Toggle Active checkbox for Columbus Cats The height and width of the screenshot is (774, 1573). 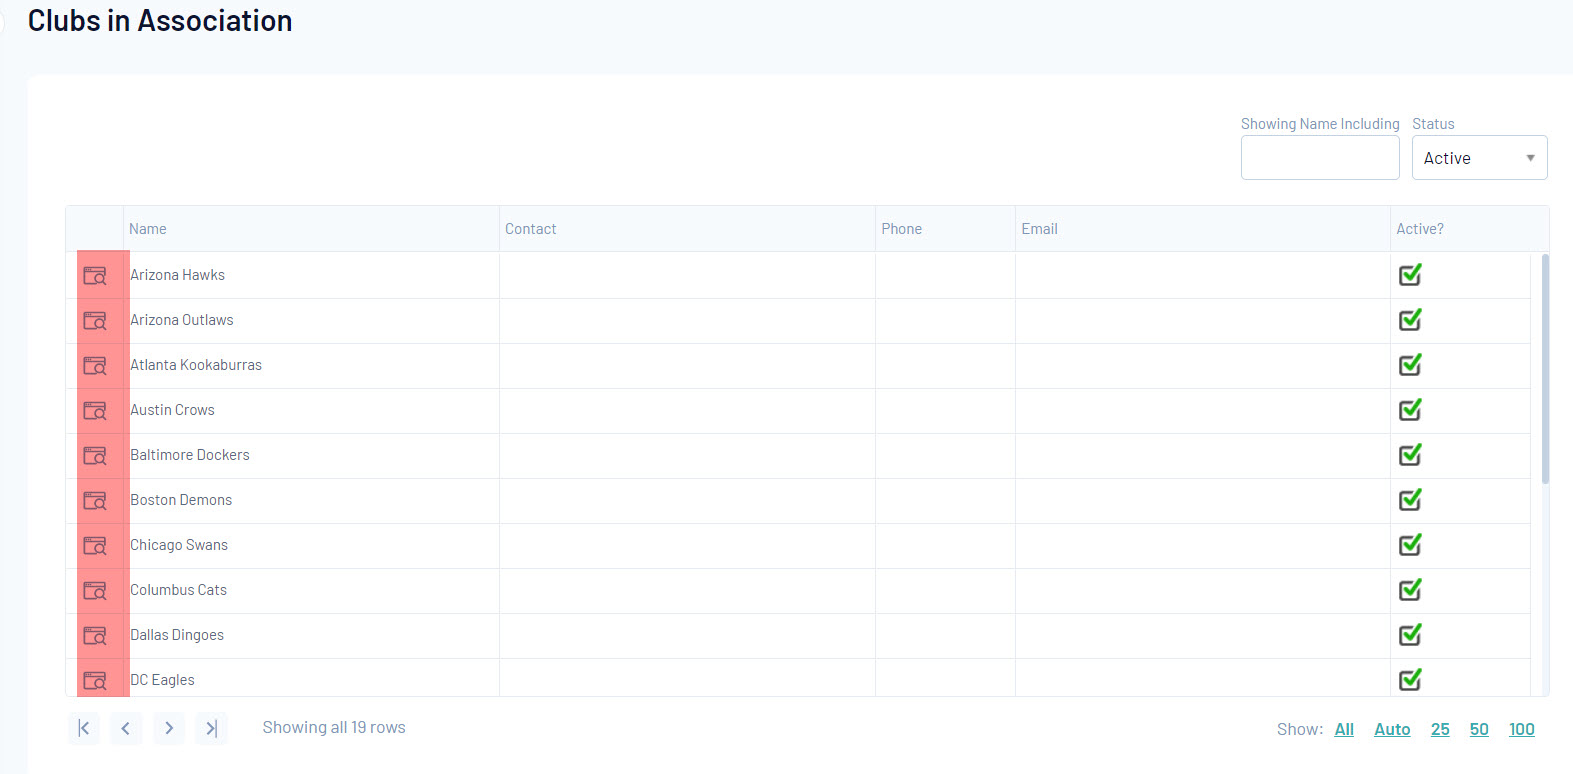point(1410,590)
